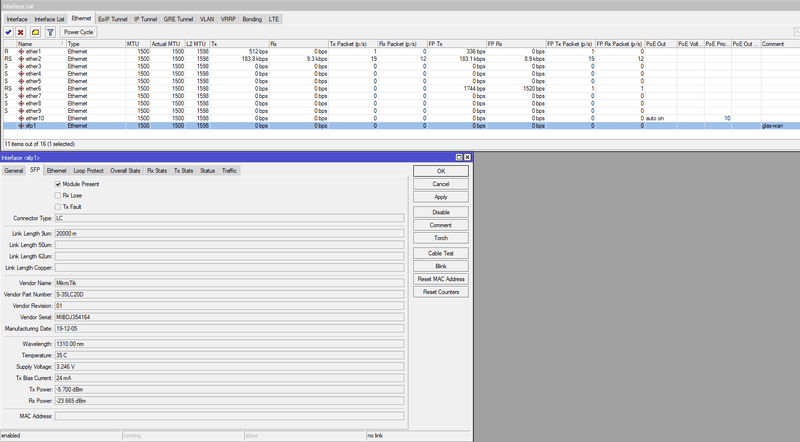Viewport: 800px width, 442px height.
Task: Click the Torch button
Action: [441, 238]
